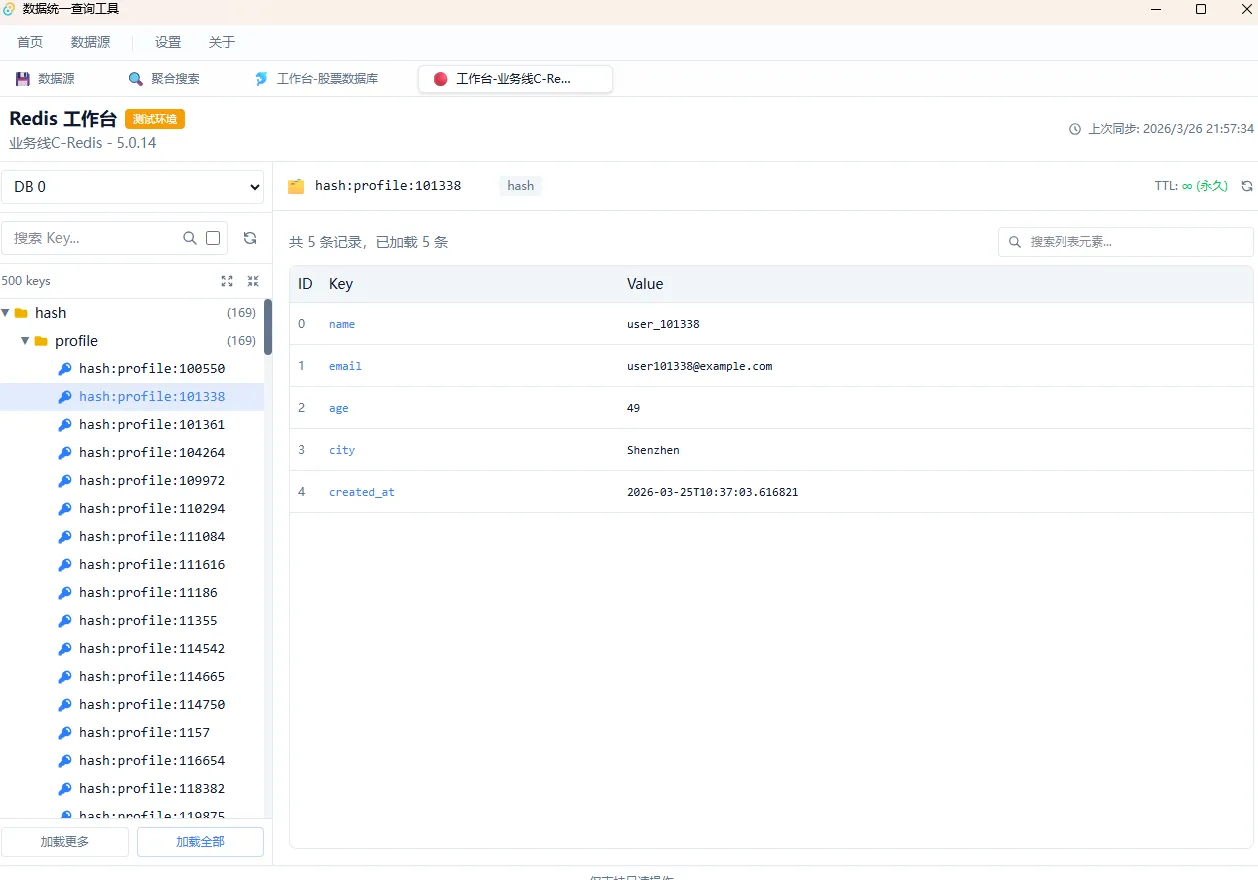Click the magnifier icon in the Key search box
This screenshot has height=880, width=1258.
(x=189, y=238)
